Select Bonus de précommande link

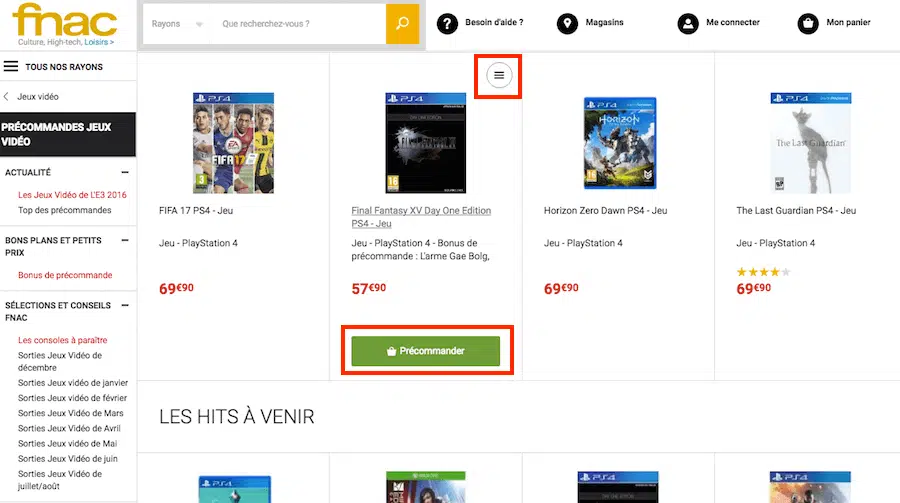click(65, 275)
